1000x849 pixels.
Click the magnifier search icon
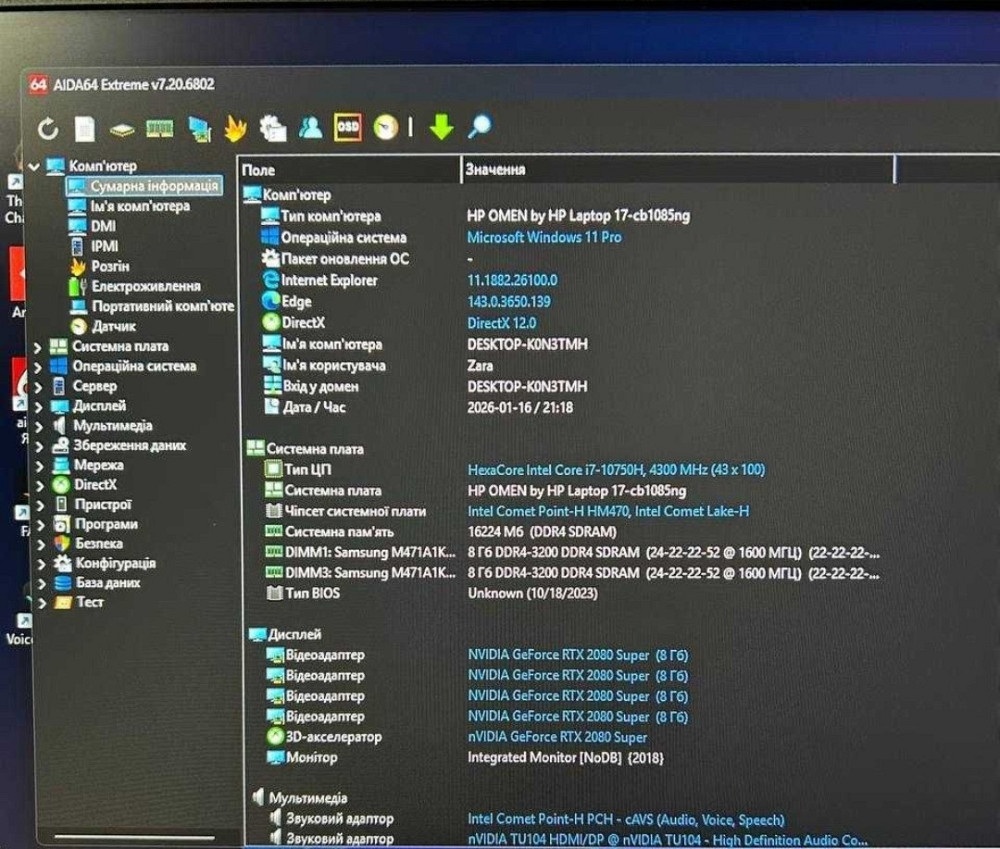(x=480, y=126)
